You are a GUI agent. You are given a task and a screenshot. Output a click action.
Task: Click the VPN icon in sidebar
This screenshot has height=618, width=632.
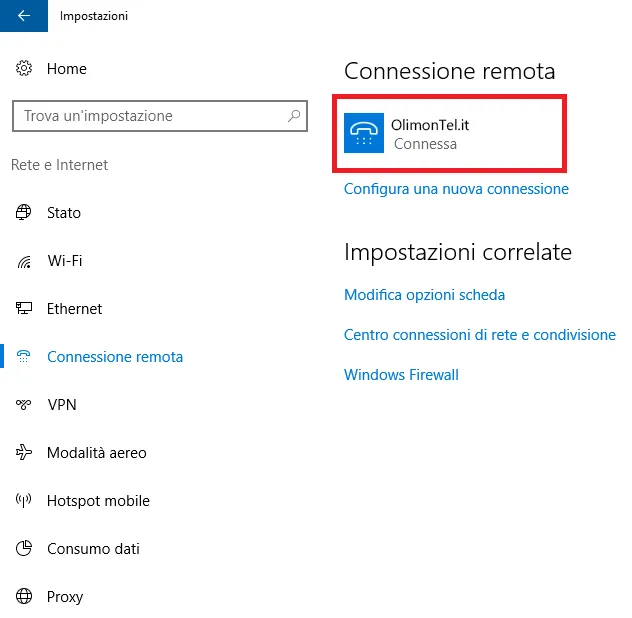click(x=24, y=405)
